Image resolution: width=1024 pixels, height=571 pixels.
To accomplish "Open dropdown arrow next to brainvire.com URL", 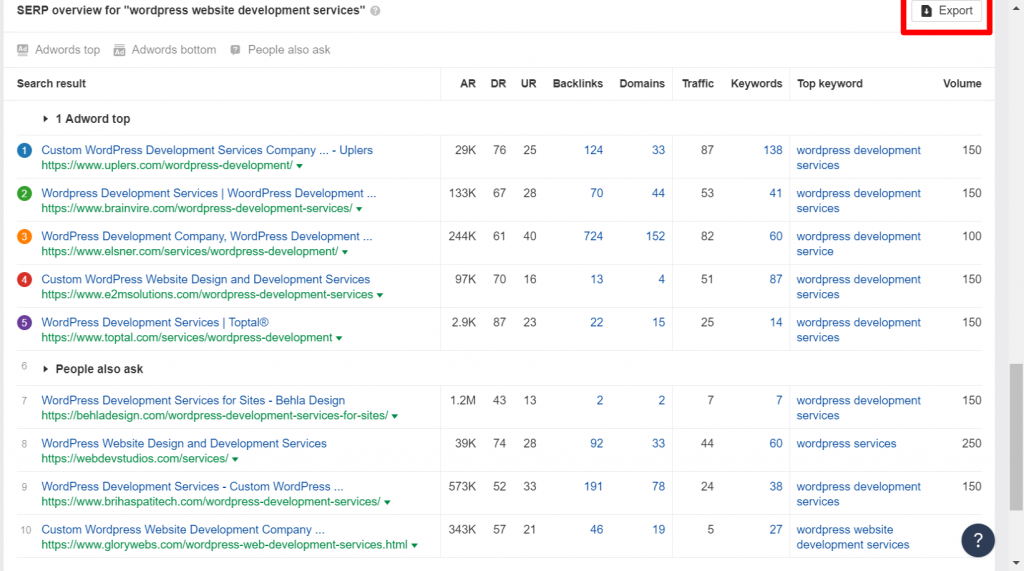I will click(359, 210).
